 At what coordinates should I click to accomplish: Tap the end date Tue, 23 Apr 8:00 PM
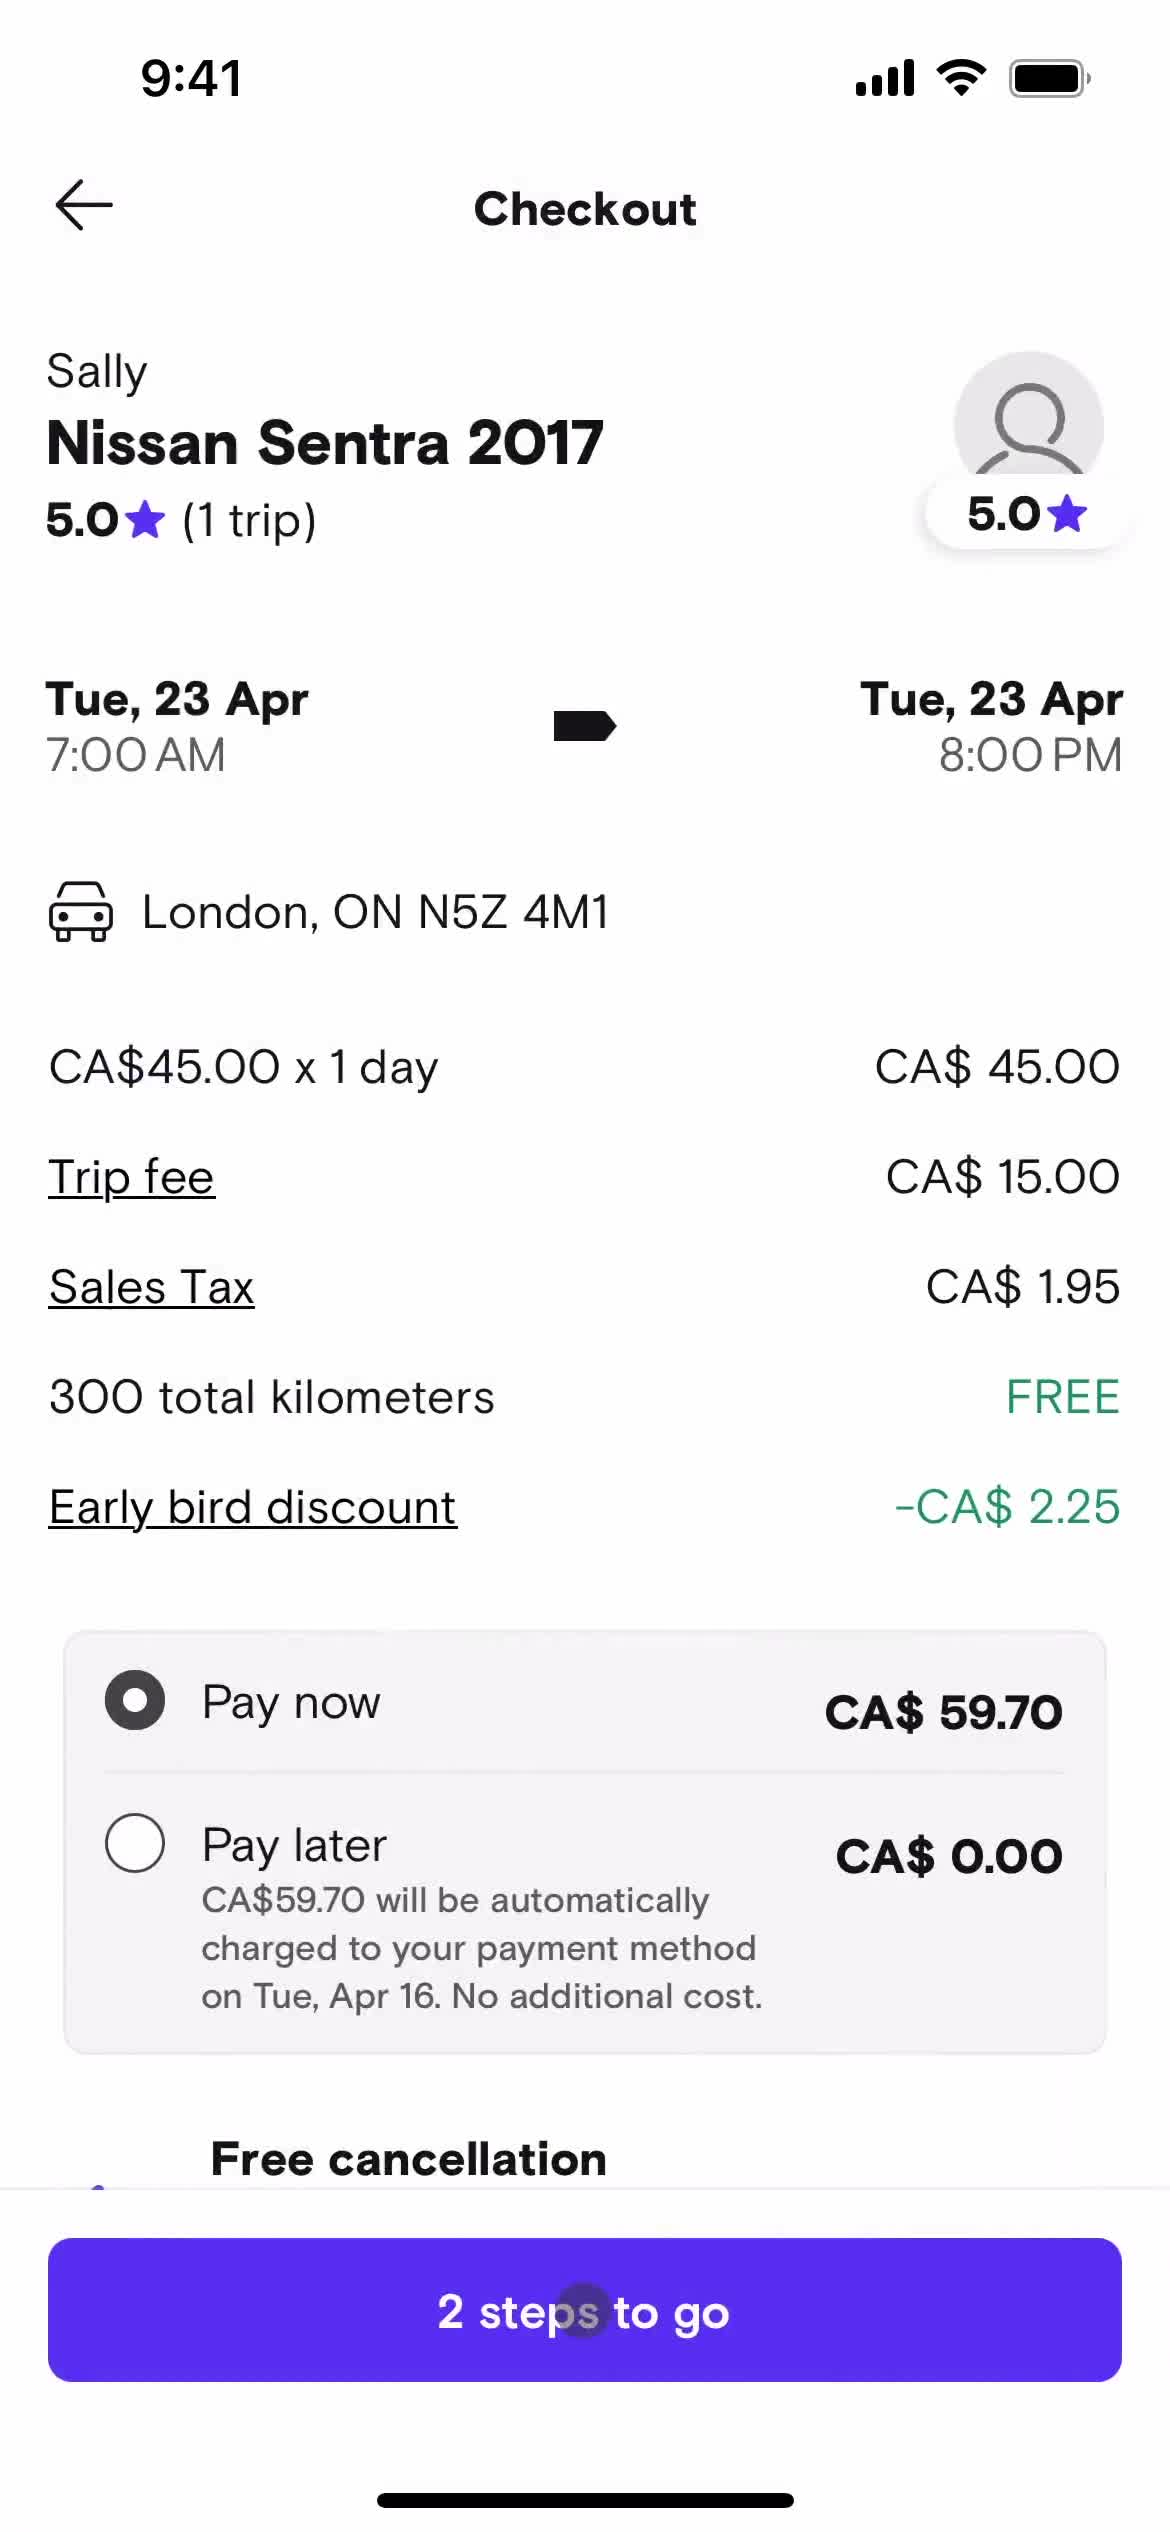(x=991, y=726)
